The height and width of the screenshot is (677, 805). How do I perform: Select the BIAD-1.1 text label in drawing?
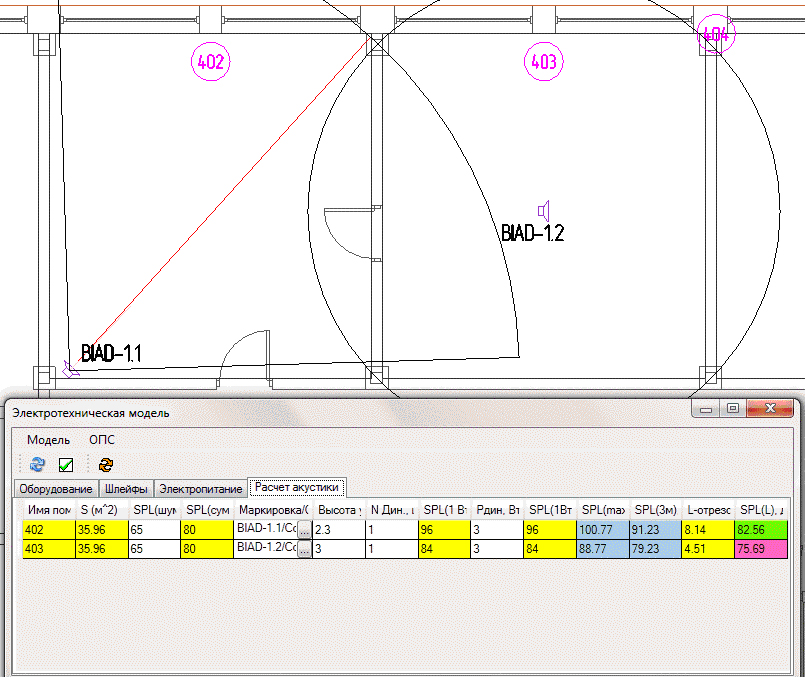coord(111,353)
